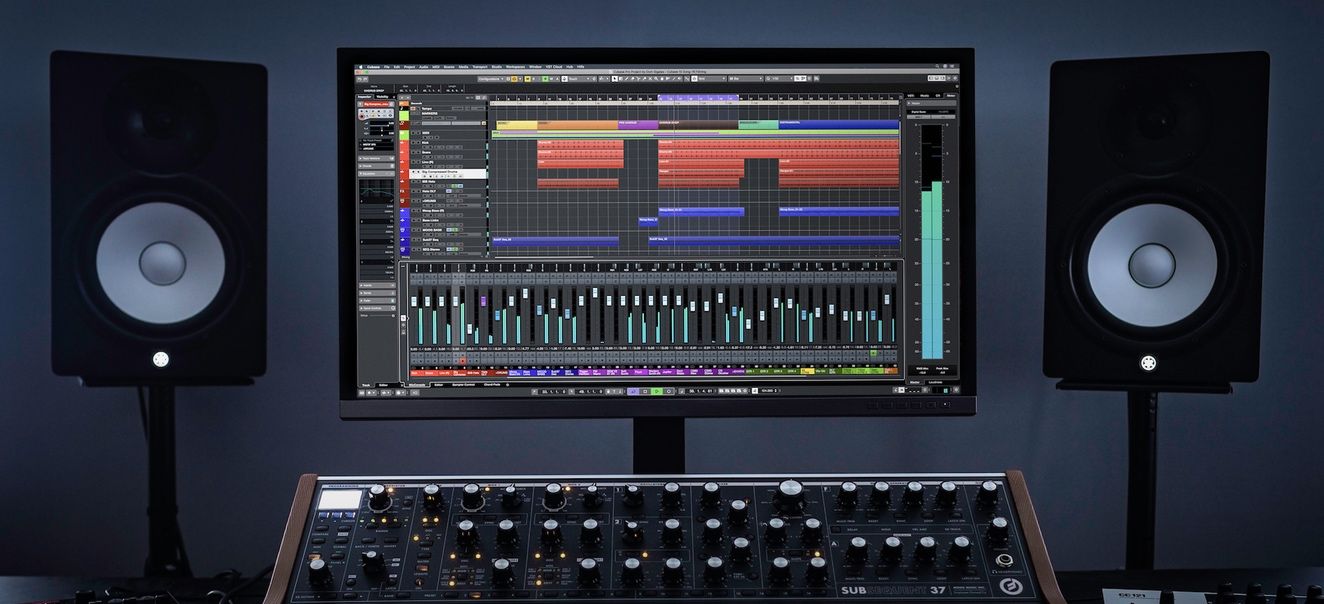Click the Record button in the transport bar
Image resolution: width=1324 pixels, height=604 pixels.
tap(669, 391)
